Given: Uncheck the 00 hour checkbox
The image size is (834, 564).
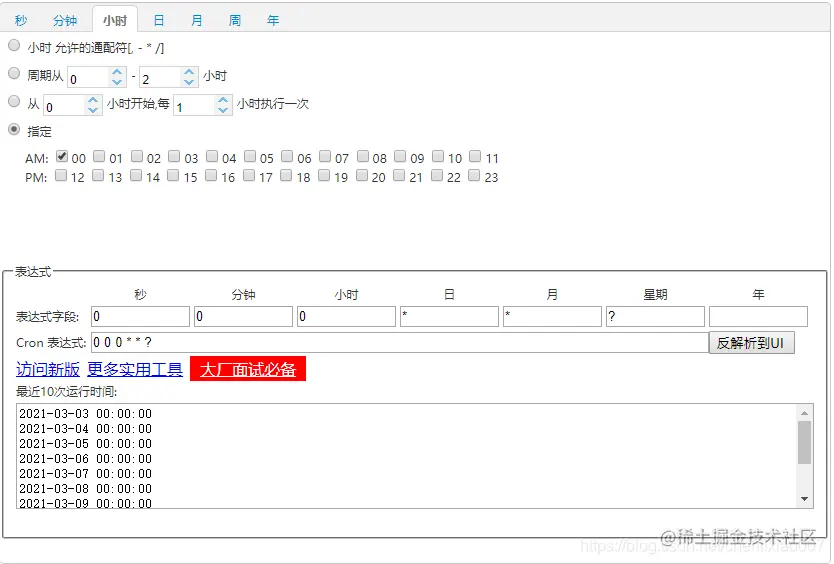Looking at the screenshot, I should 62,156.
